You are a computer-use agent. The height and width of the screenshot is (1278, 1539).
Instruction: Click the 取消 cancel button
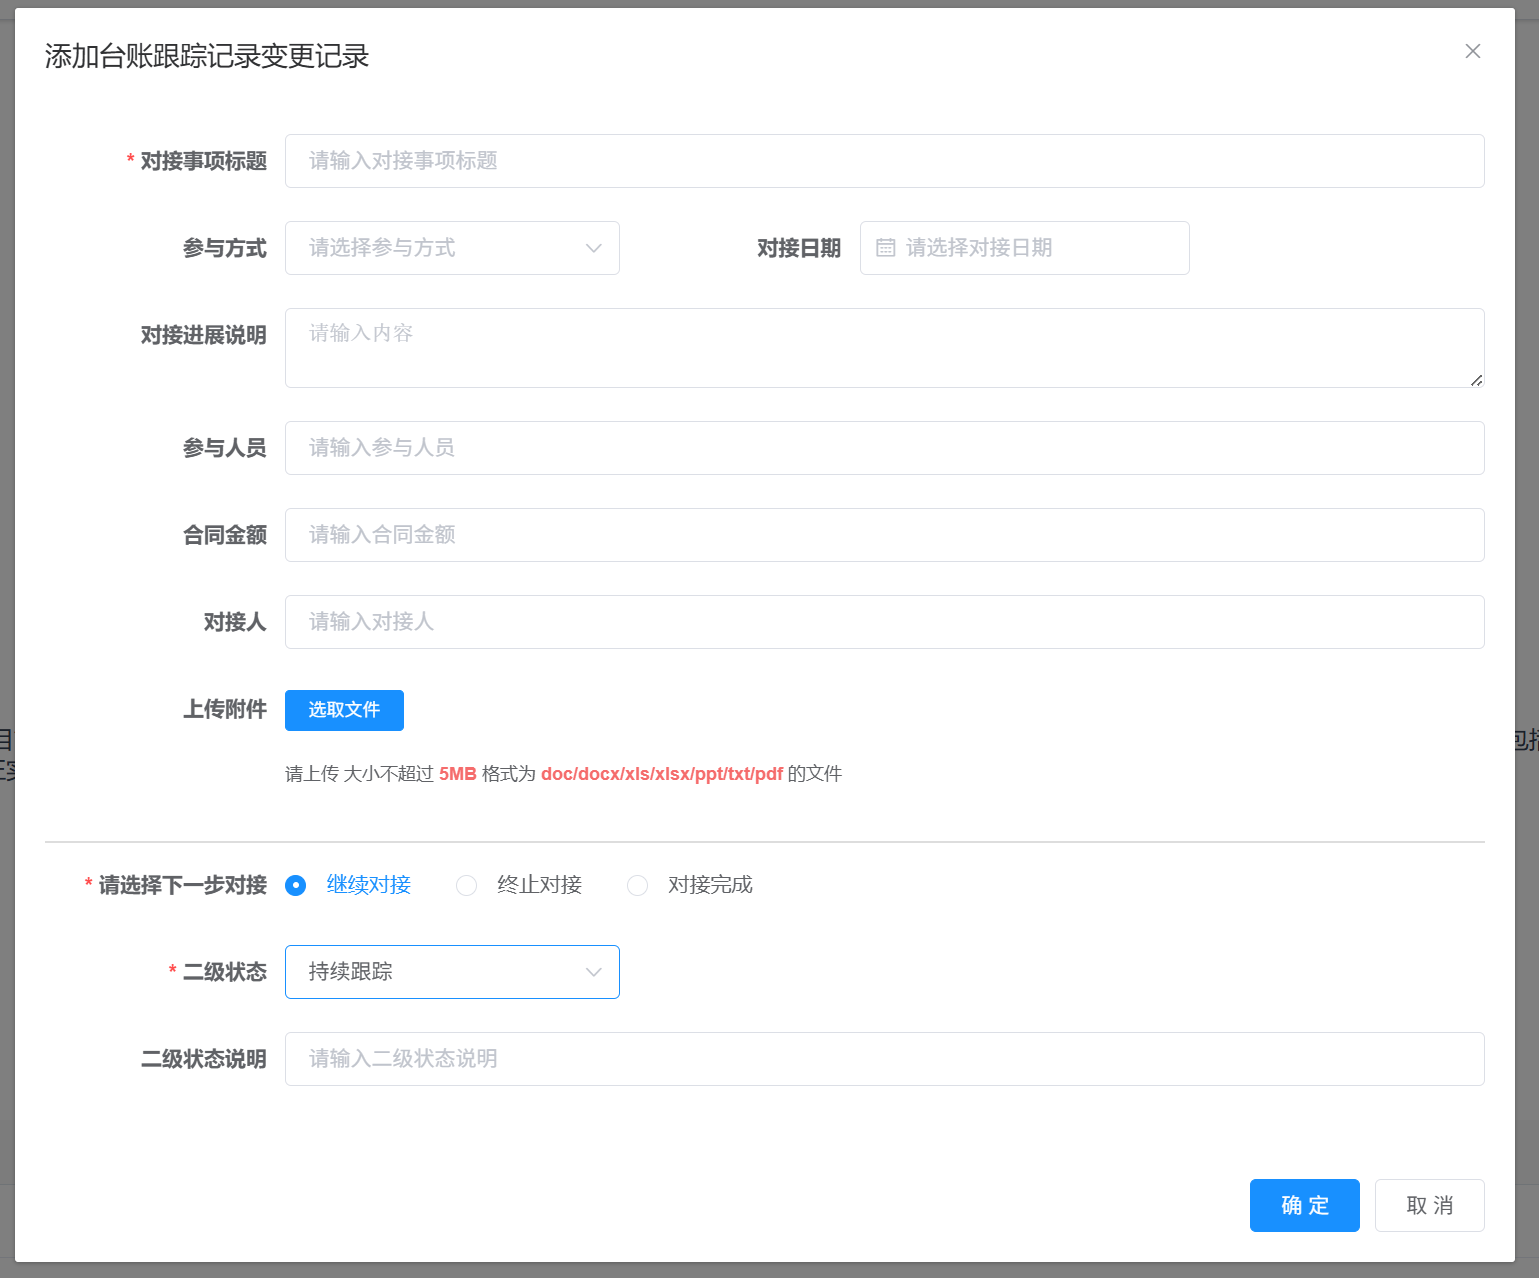pyautogui.click(x=1429, y=1205)
